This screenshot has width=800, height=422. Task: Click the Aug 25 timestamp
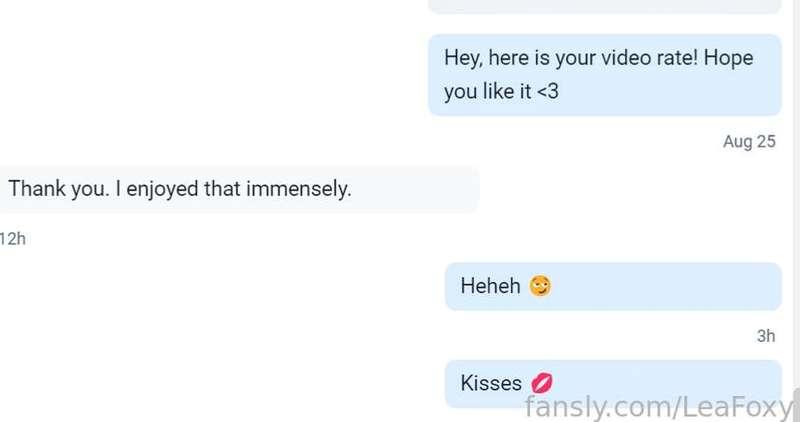(x=749, y=141)
